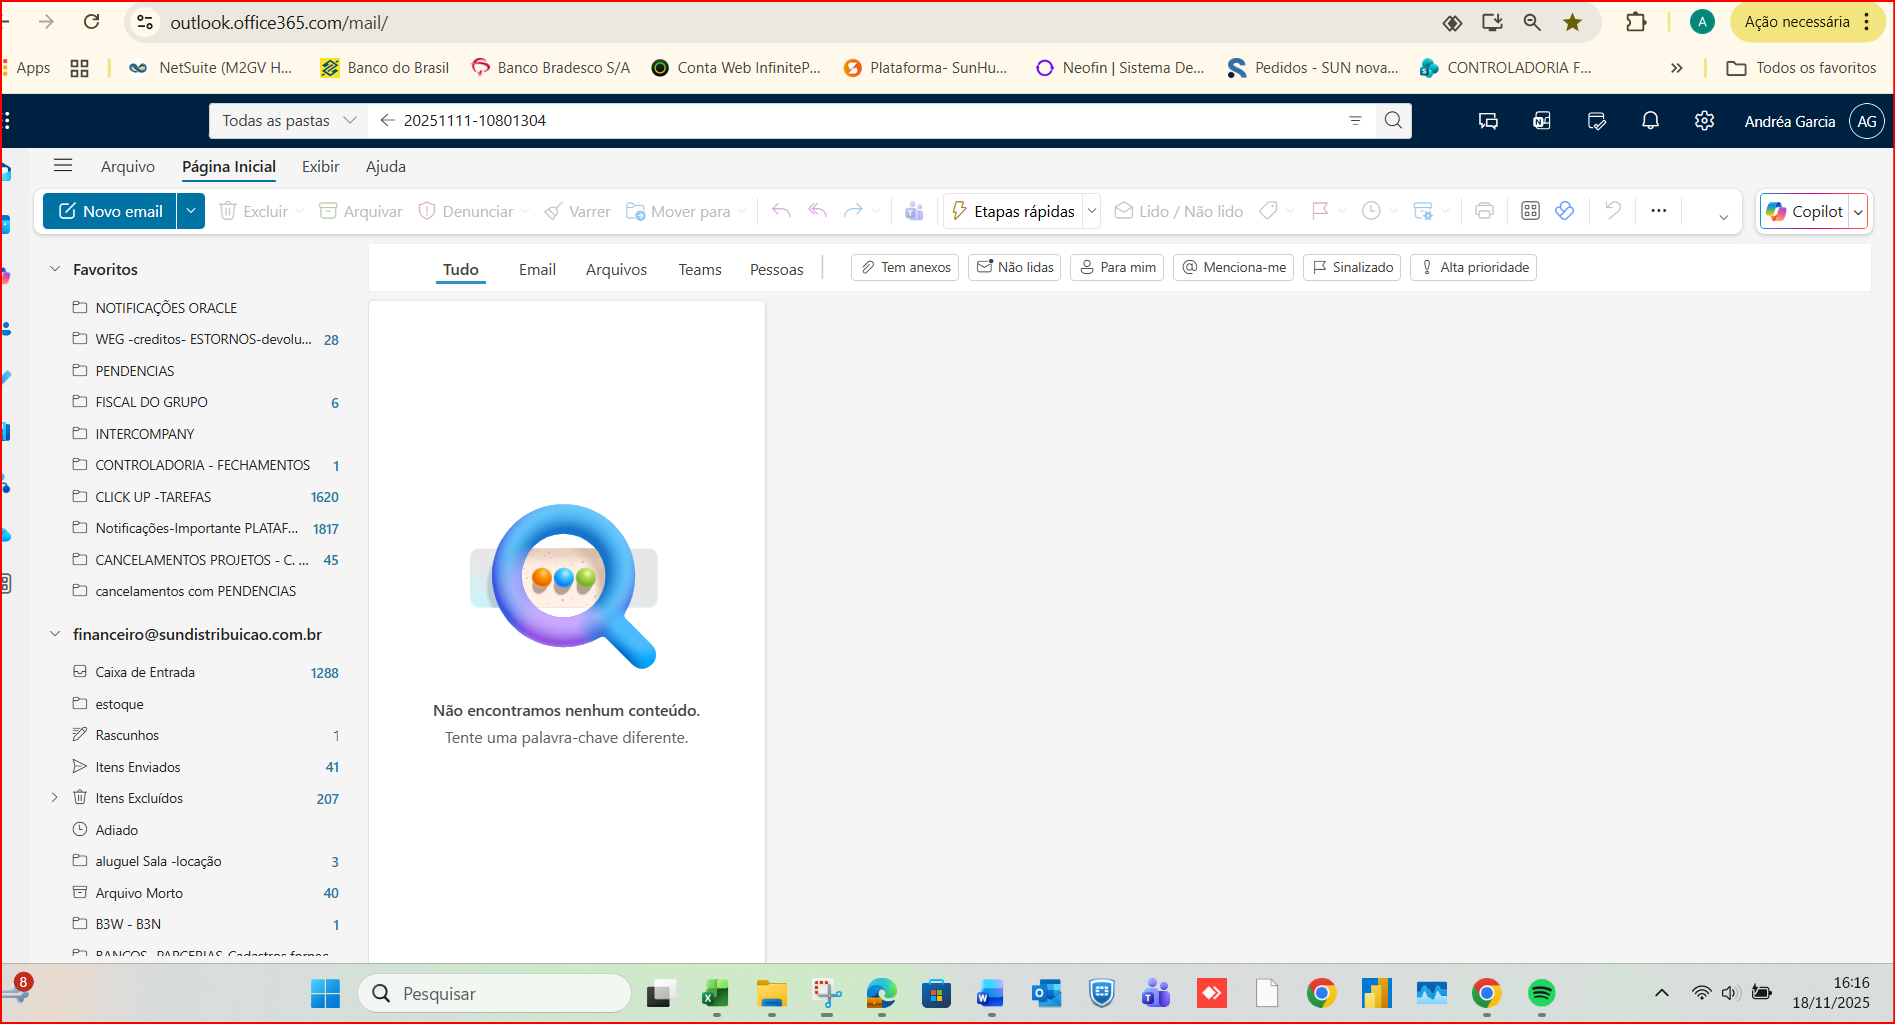
Task: Click the Windows taskbar Pesquisar field
Action: click(x=495, y=993)
